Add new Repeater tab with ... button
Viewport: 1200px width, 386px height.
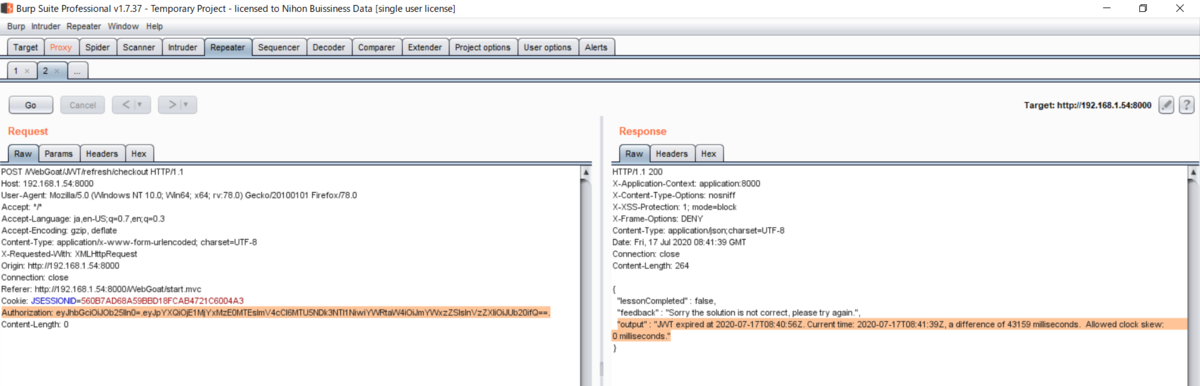(78, 71)
